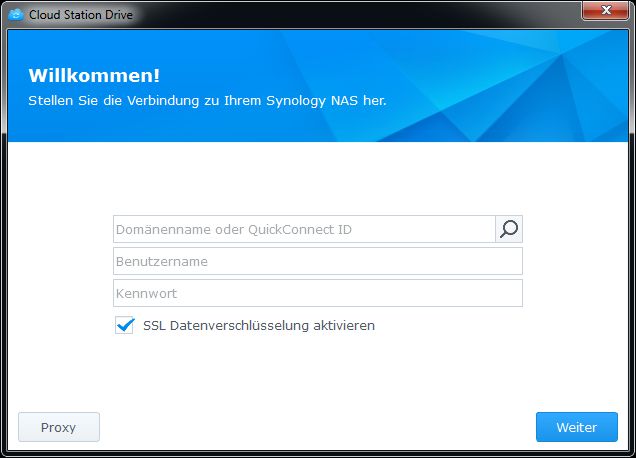Viewport: 636px width, 458px height.
Task: Click the Willkommen! heading text
Action: tap(94, 75)
